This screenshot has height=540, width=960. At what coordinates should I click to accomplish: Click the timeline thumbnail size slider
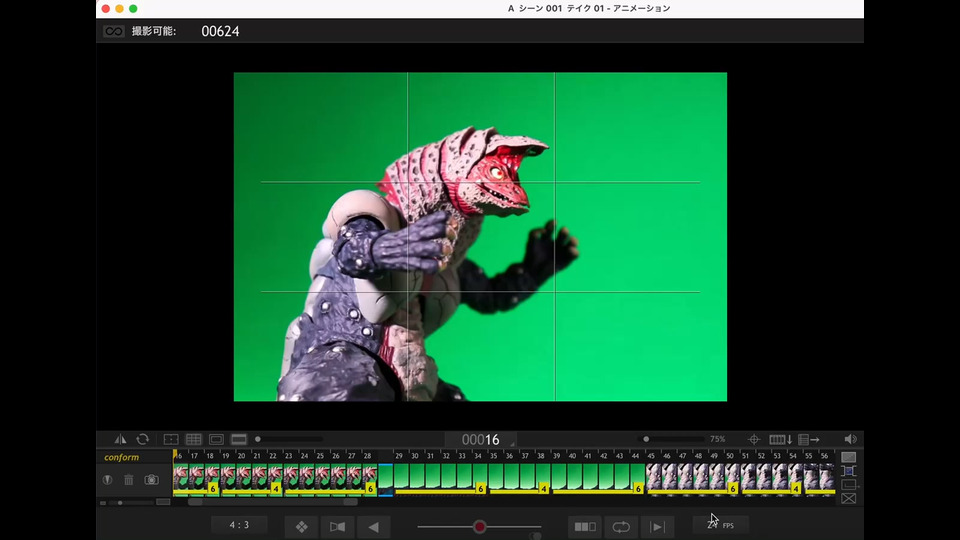point(130,503)
